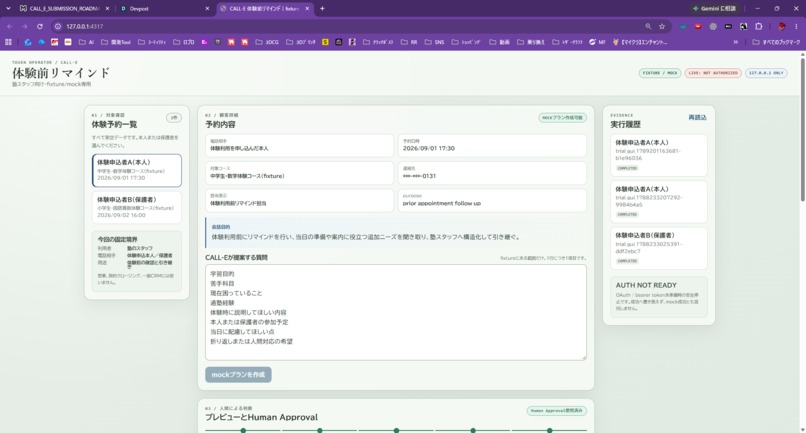The image size is (806, 433).
Task: Open site info icon beside 127.0.0.1
Action: click(x=58, y=26)
